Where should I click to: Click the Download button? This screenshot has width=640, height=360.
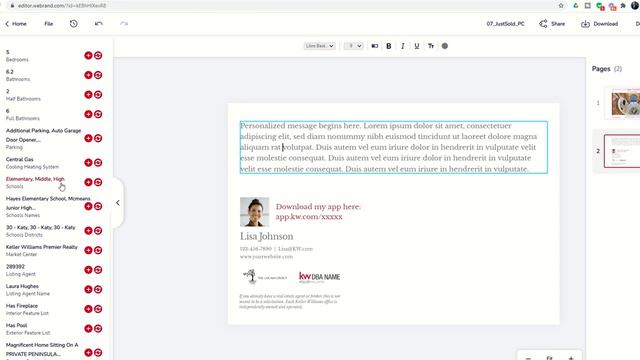coord(599,24)
